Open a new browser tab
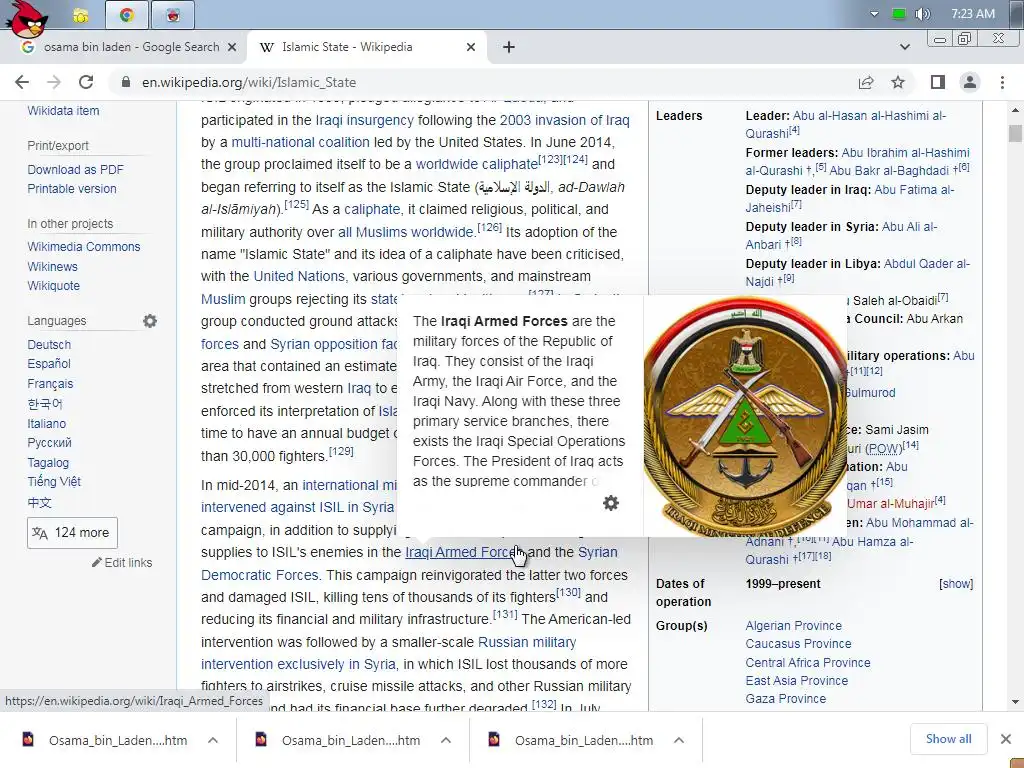Screen dimensions: 1024x768 (x=509, y=47)
